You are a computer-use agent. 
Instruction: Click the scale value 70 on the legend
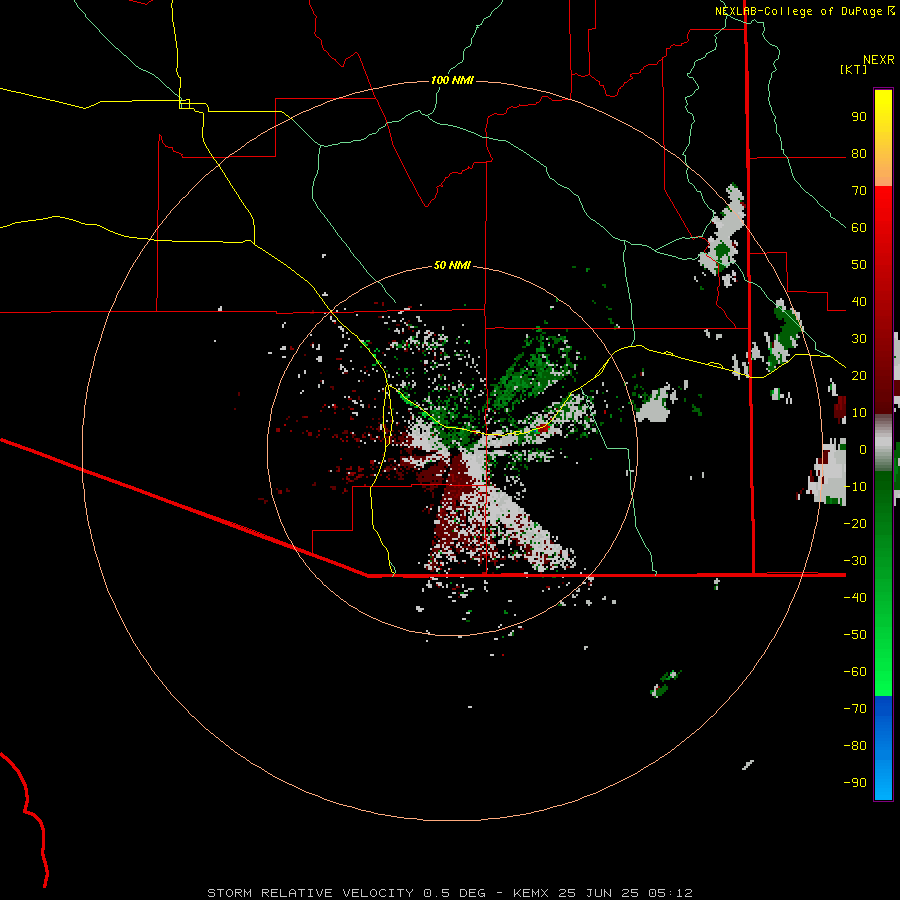coord(859,191)
